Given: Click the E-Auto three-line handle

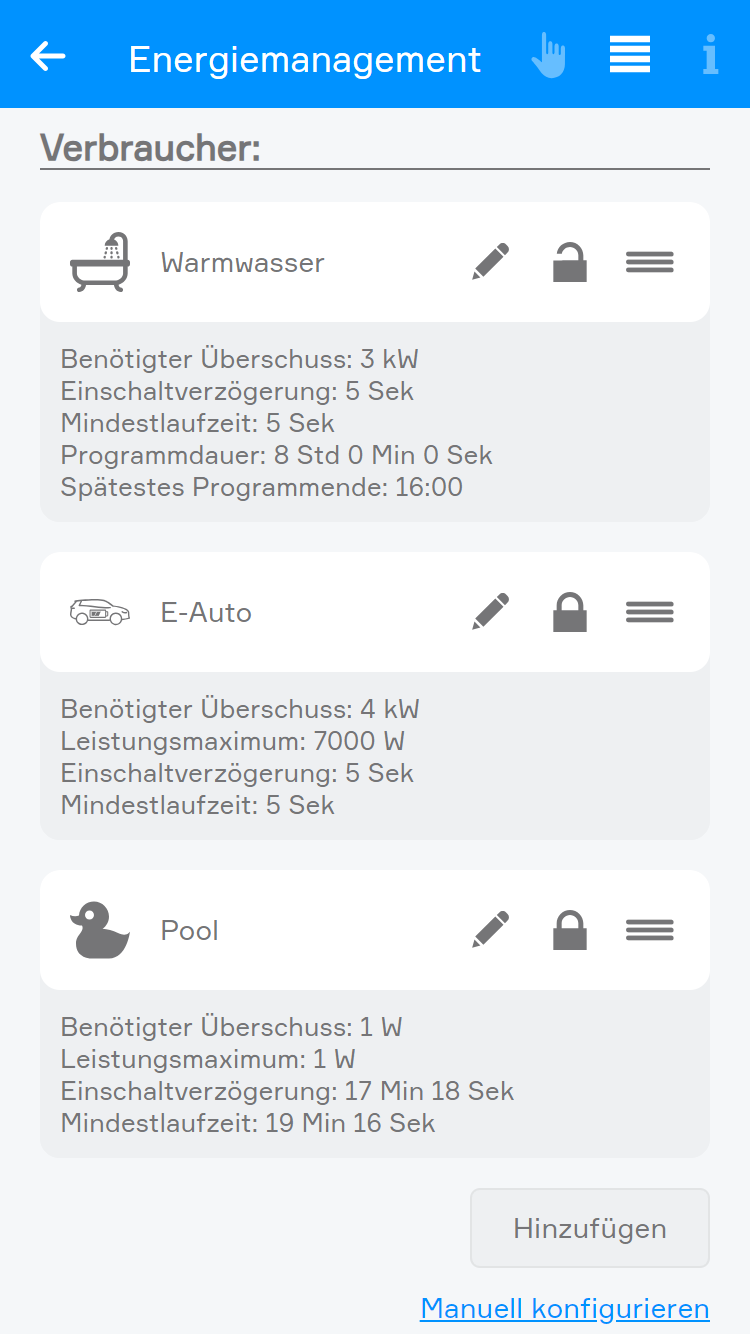Looking at the screenshot, I should click(650, 612).
